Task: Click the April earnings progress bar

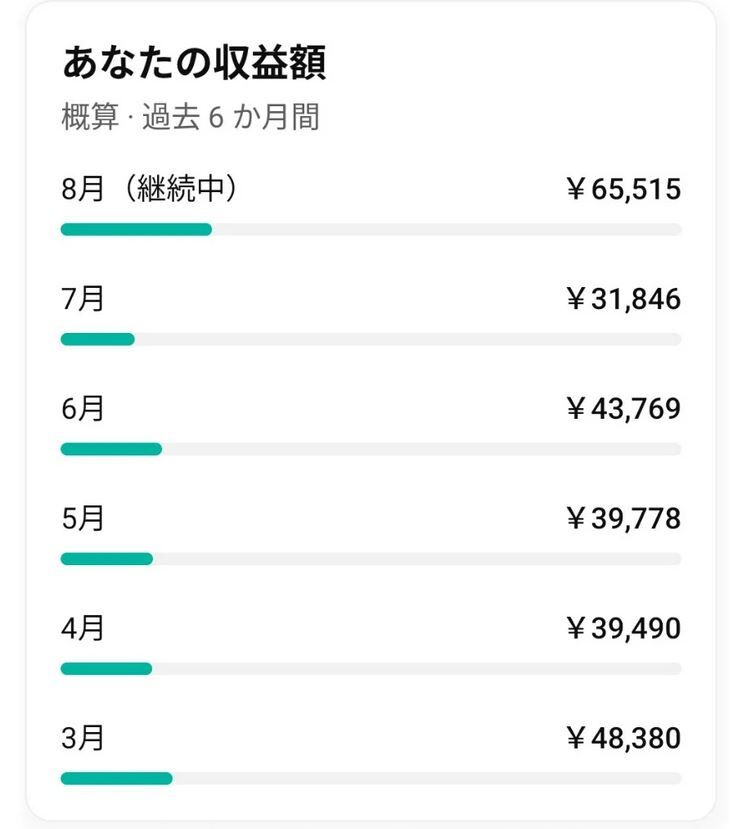Action: tap(370, 668)
